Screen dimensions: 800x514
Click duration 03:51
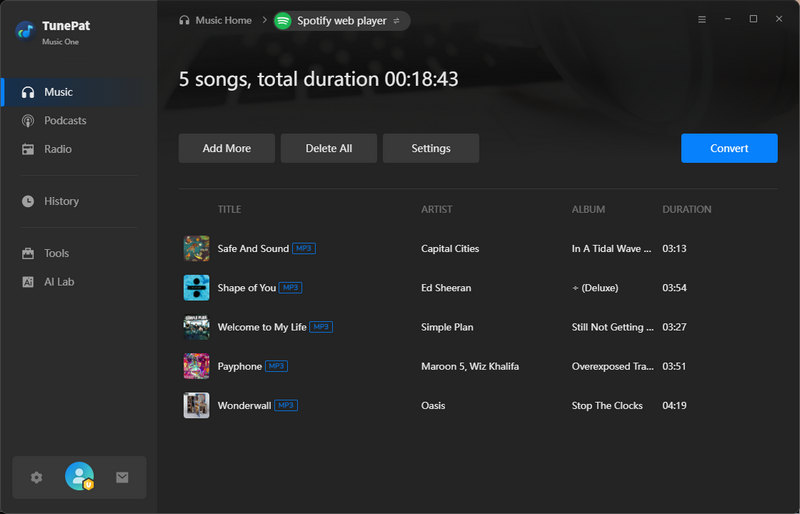tap(674, 366)
